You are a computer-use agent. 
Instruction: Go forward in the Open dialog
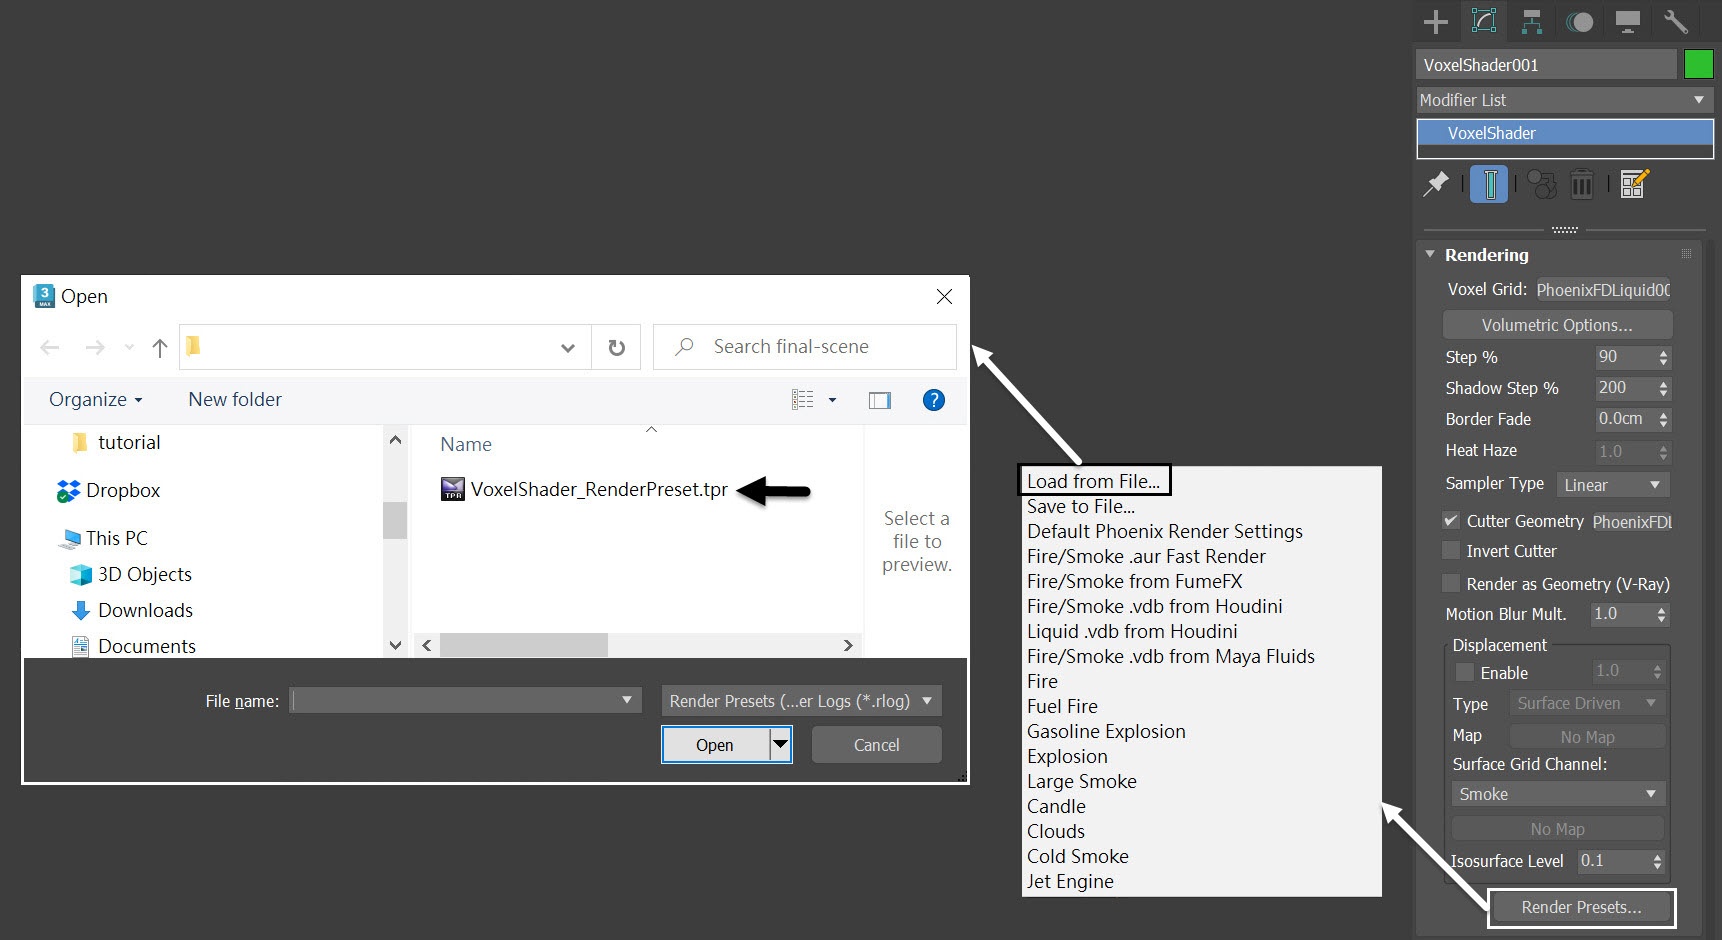pos(95,347)
